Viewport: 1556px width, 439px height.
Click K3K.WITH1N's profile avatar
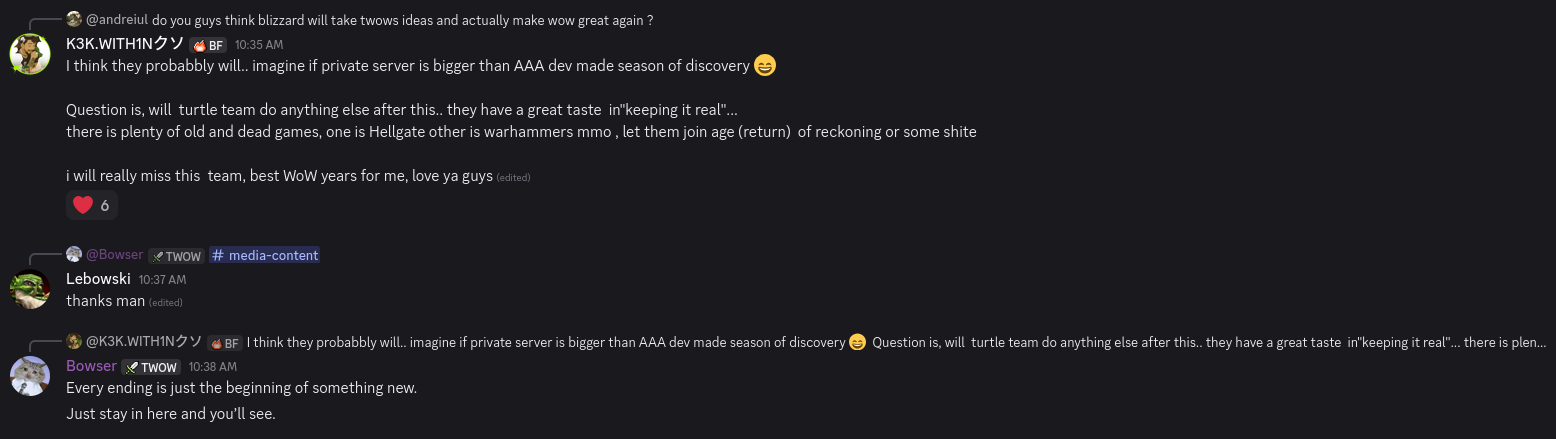(x=30, y=53)
